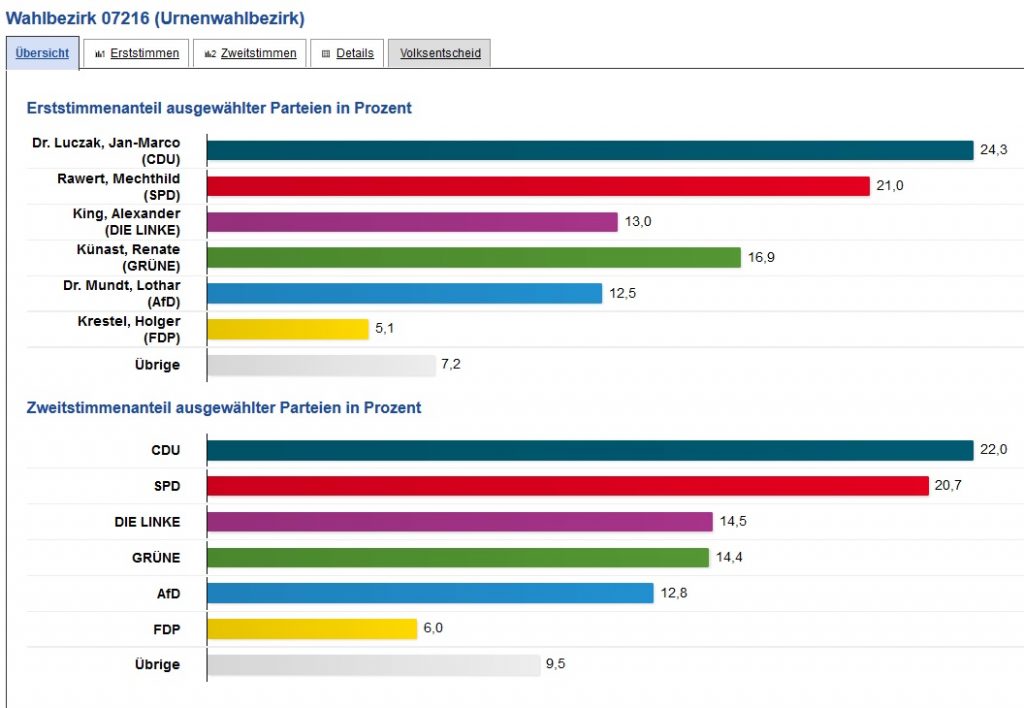Click the DIE LINKE bar in Zweitstimmen chart
Image resolution: width=1024 pixels, height=708 pixels.
coord(460,521)
